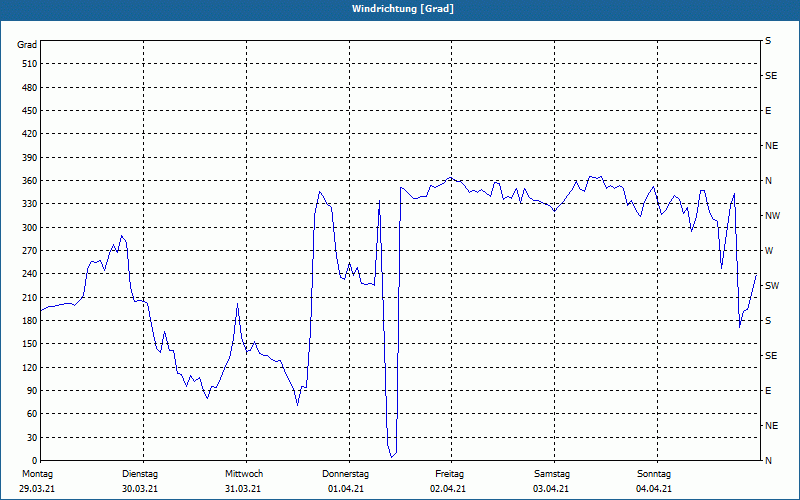Click the 'NW' compass label

tap(772, 216)
